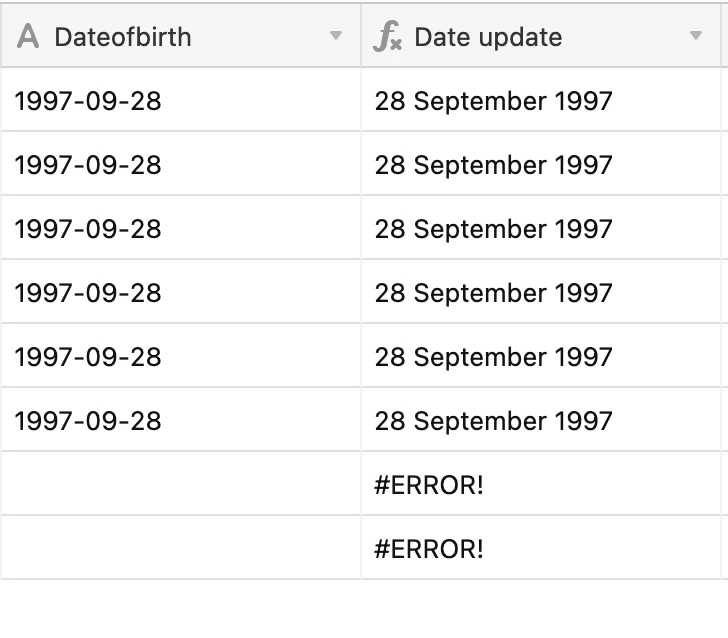Select the second row's Dateofbirth cell
This screenshot has height=638, width=728.
(88, 165)
